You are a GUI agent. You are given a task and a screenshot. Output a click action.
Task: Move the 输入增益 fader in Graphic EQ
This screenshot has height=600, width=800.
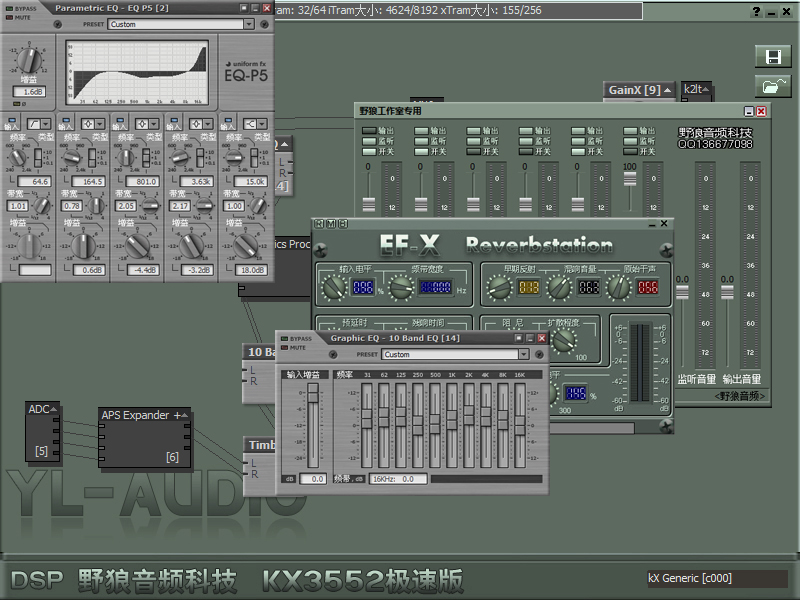tap(313, 394)
